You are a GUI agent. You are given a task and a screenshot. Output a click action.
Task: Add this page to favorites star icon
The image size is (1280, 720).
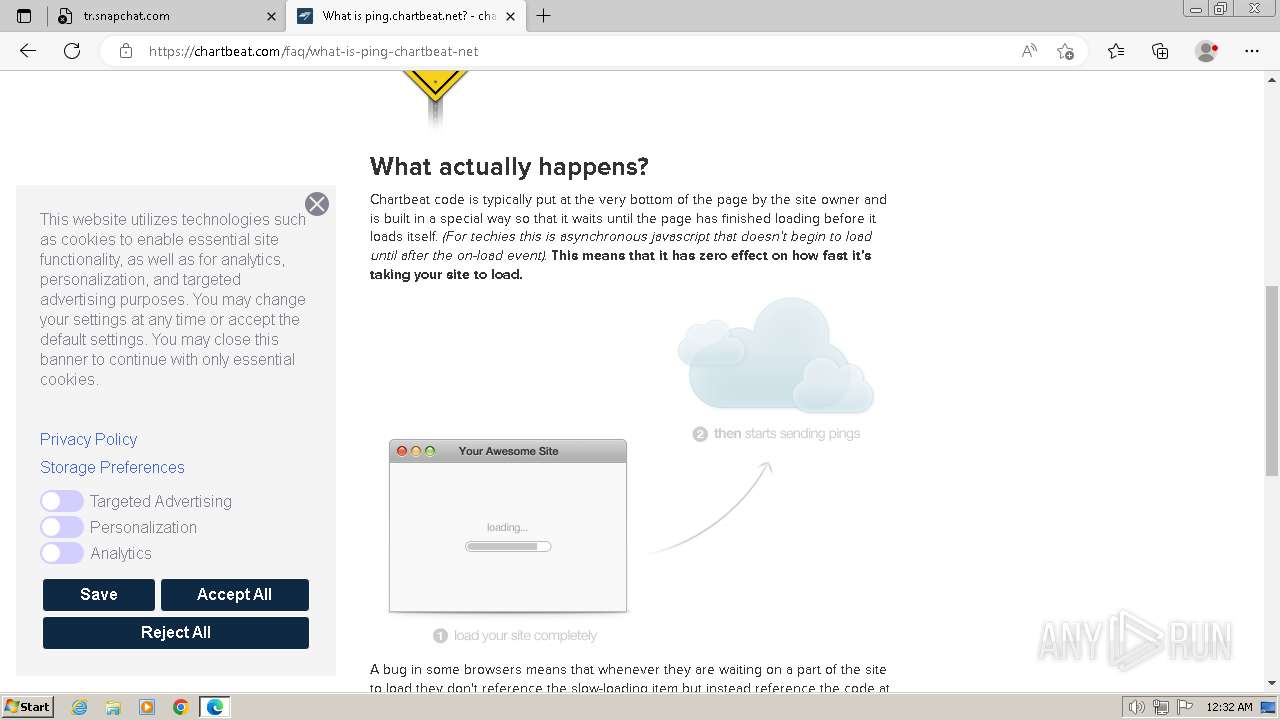coord(1065,51)
